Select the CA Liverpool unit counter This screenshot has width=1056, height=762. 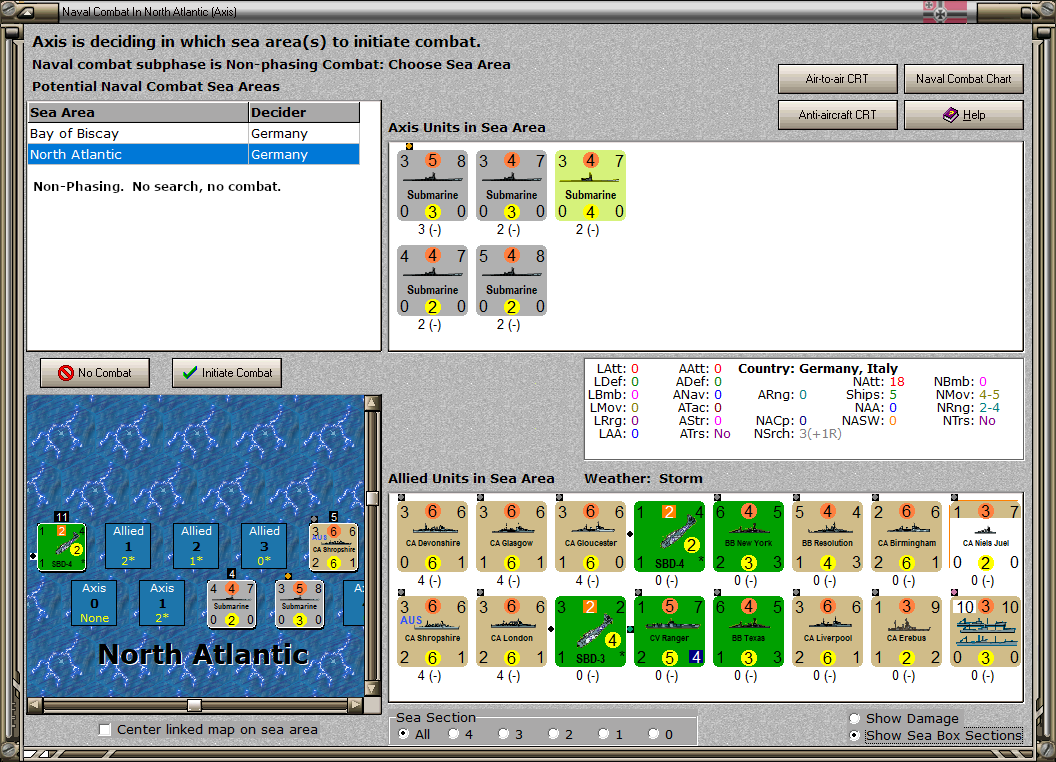[x=827, y=631]
